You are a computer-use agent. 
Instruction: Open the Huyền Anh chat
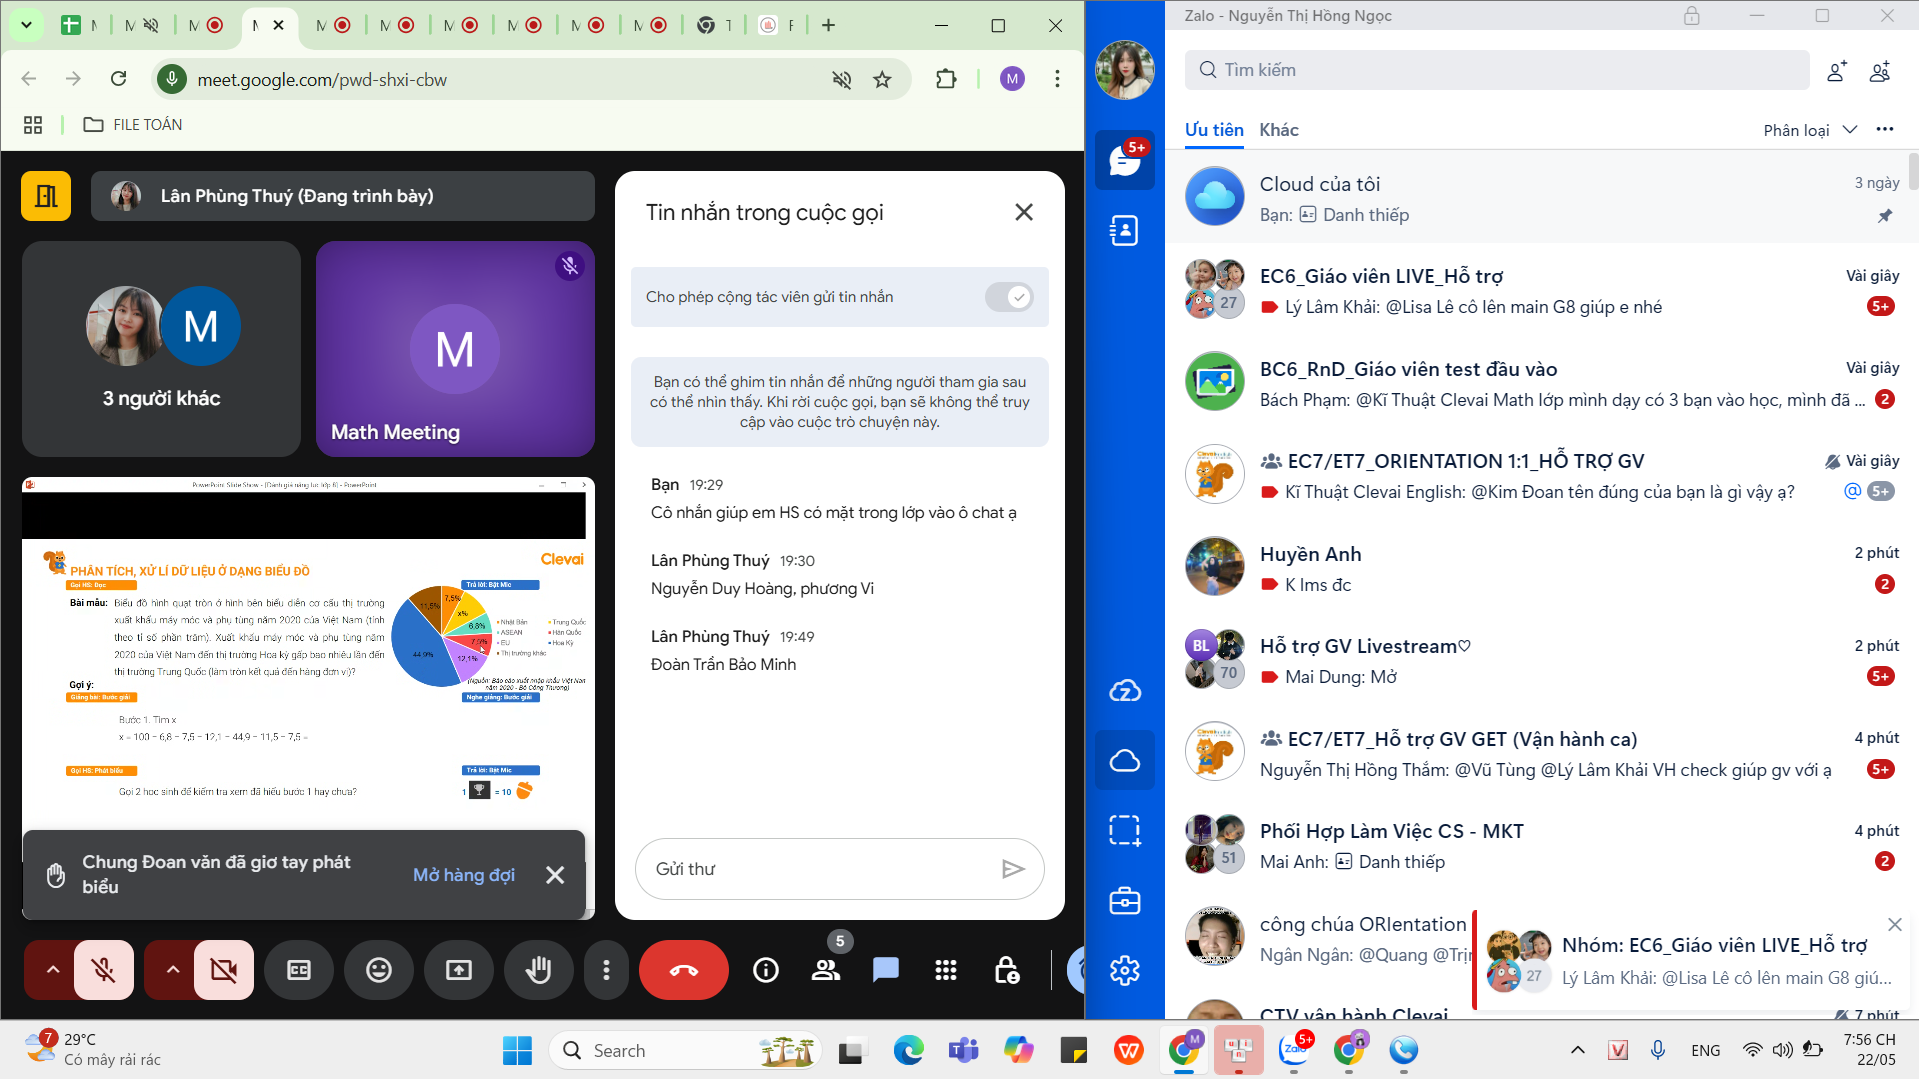click(1541, 568)
